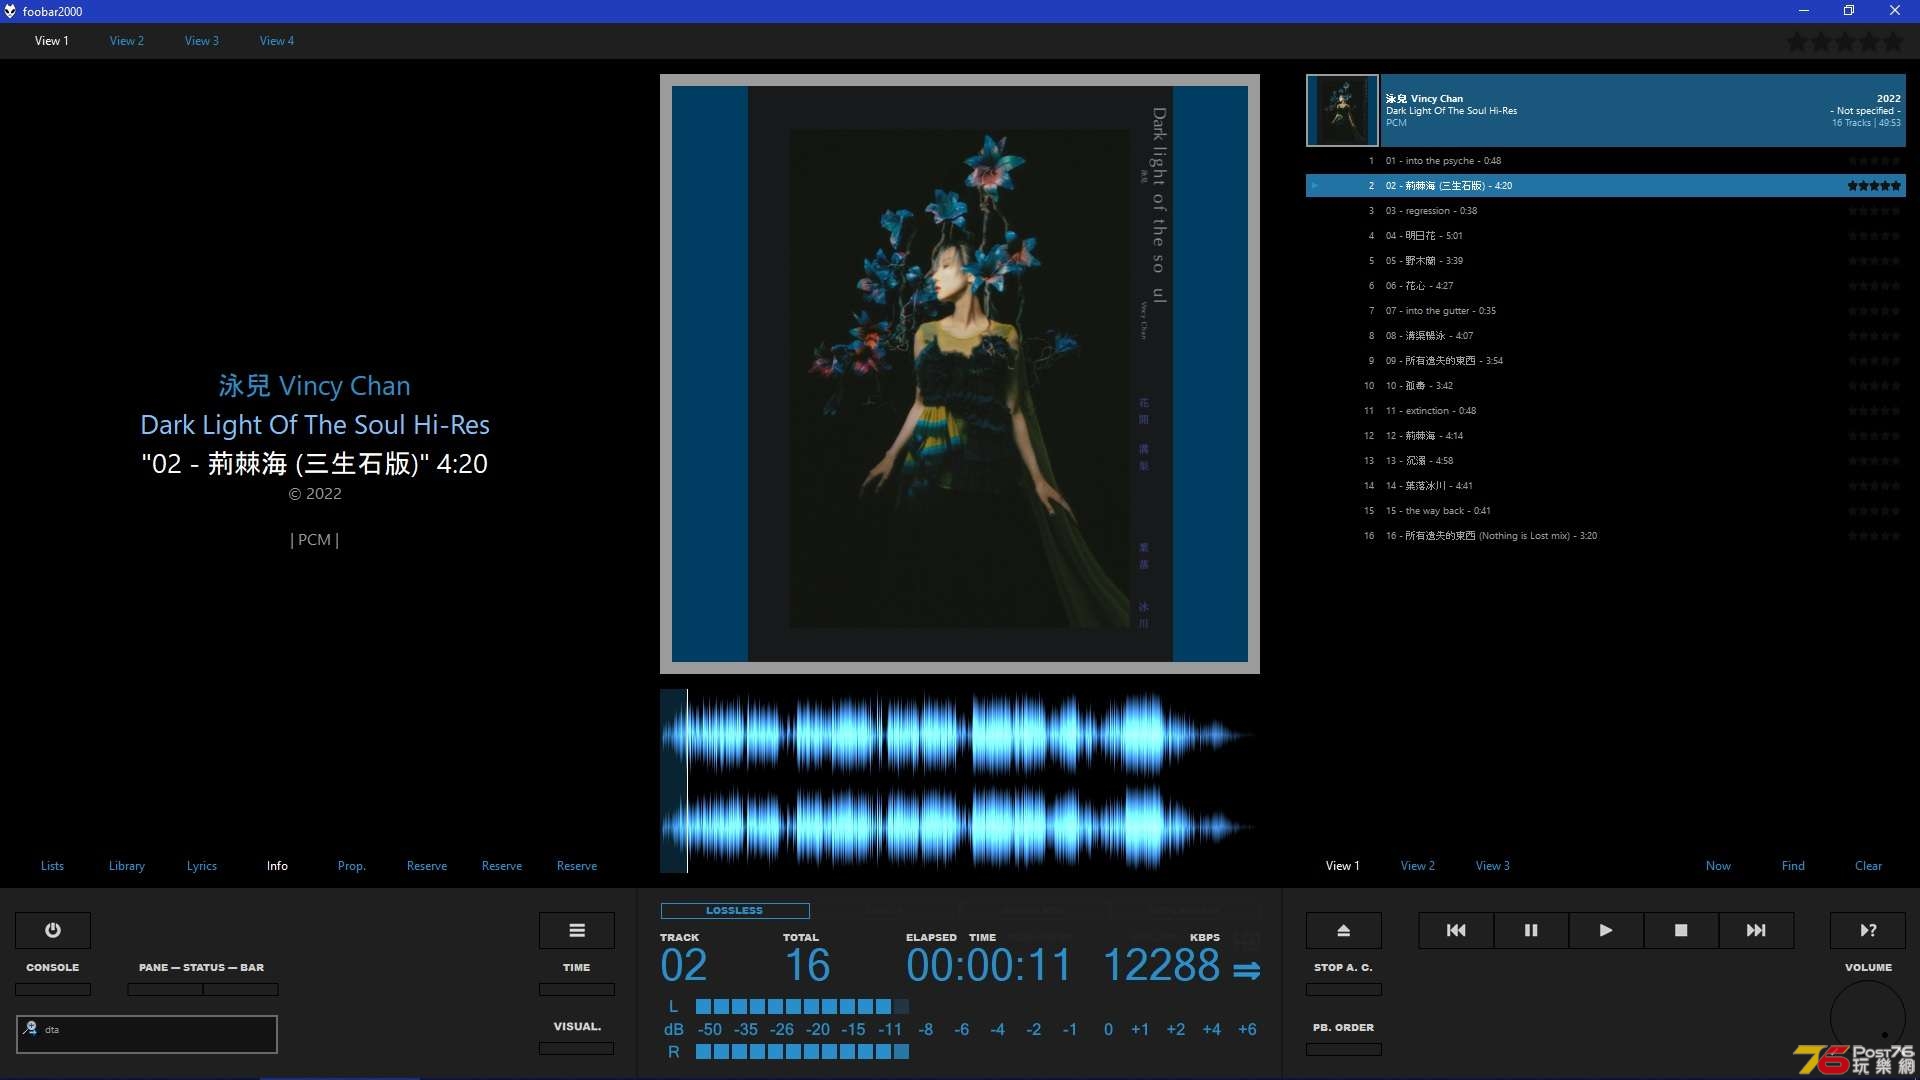
Task: Click the Find link under playlist
Action: pyautogui.click(x=1793, y=866)
